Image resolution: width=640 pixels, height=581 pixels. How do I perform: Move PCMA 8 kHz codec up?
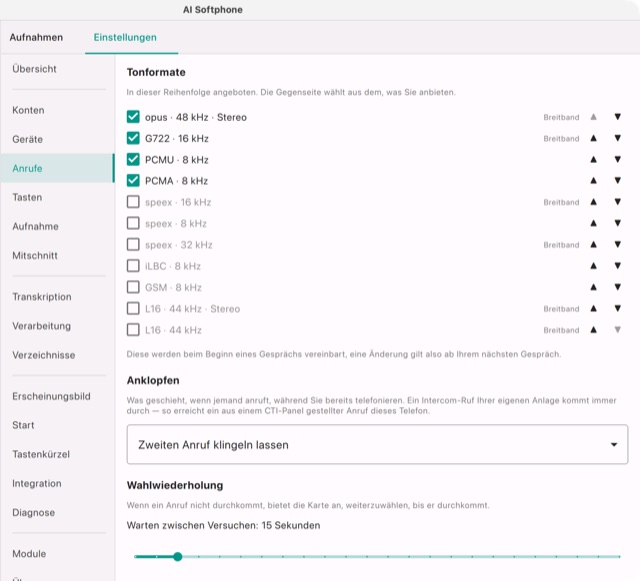(593, 180)
